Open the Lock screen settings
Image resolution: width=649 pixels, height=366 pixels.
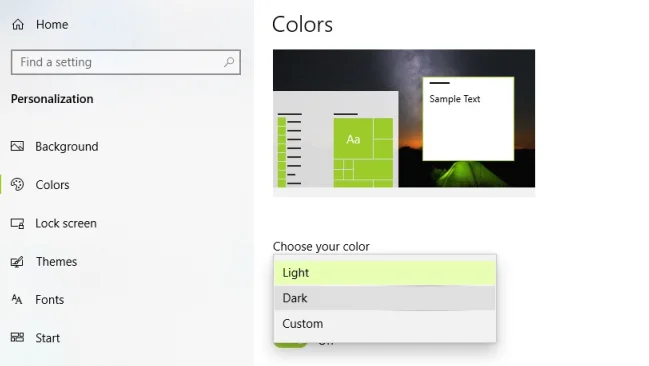66,224
